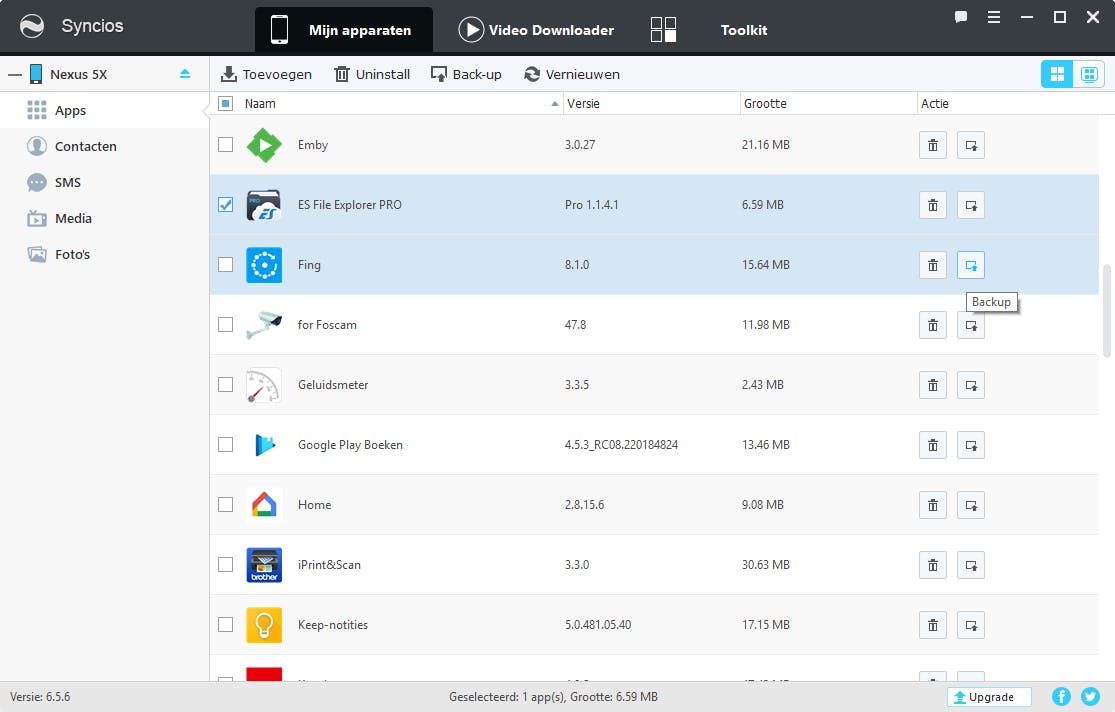
Task: Switch to the large grid view
Action: click(1057, 74)
